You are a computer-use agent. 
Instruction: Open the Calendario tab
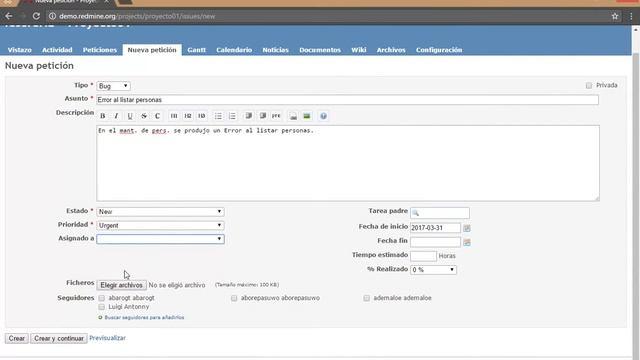[x=234, y=50]
